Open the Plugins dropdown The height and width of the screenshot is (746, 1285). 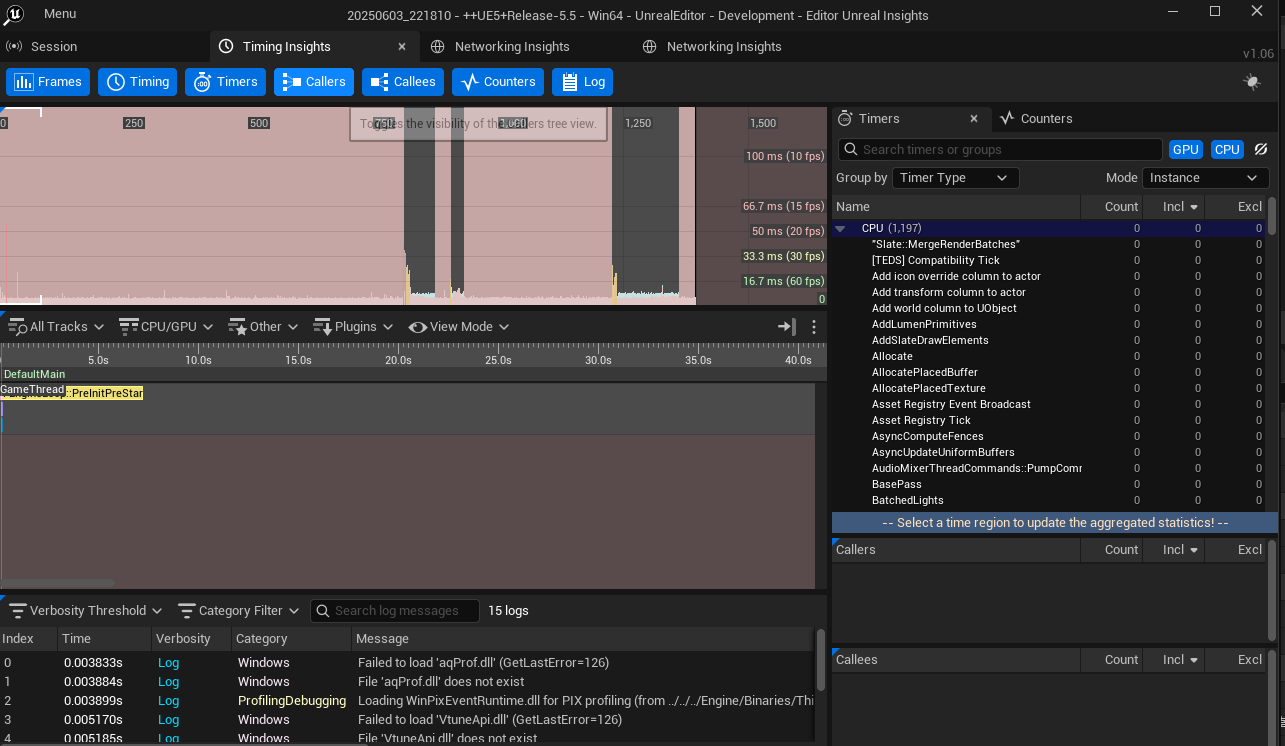(353, 326)
